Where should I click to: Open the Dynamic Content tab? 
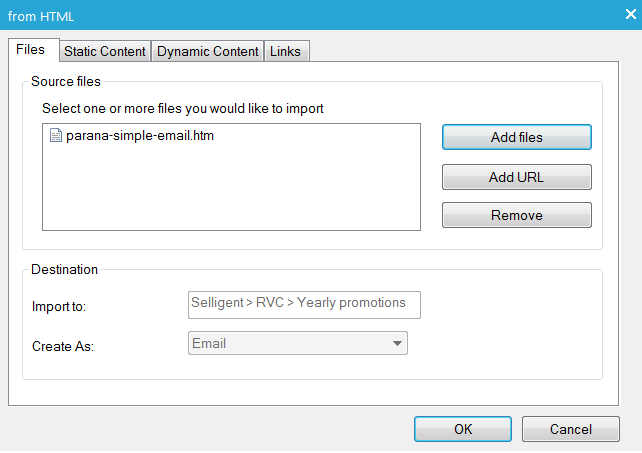pyautogui.click(x=208, y=51)
